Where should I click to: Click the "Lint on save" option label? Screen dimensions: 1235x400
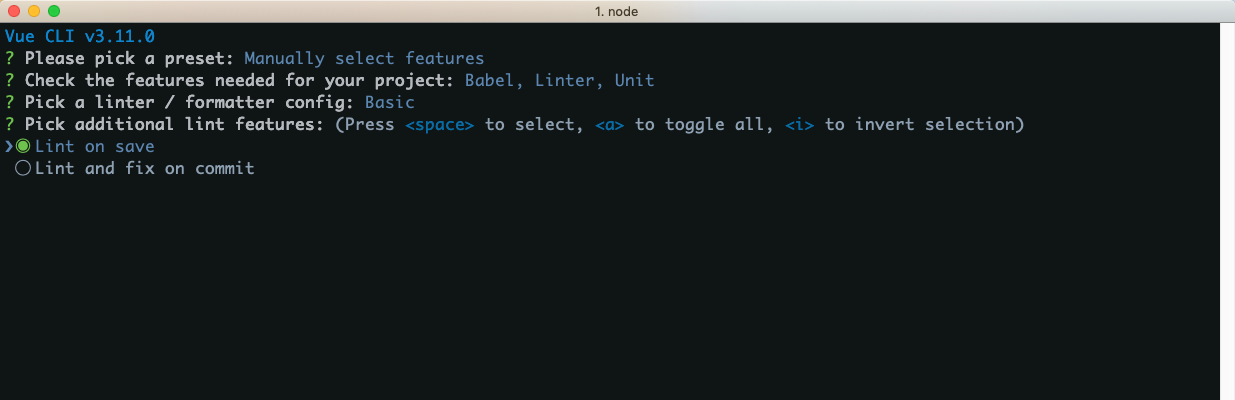(94, 146)
